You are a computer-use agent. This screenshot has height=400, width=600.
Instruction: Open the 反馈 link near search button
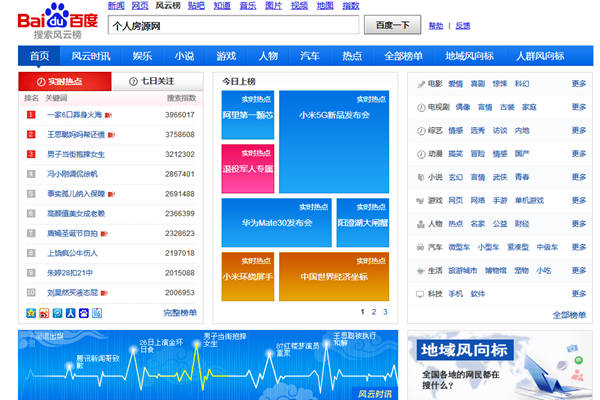click(463, 26)
